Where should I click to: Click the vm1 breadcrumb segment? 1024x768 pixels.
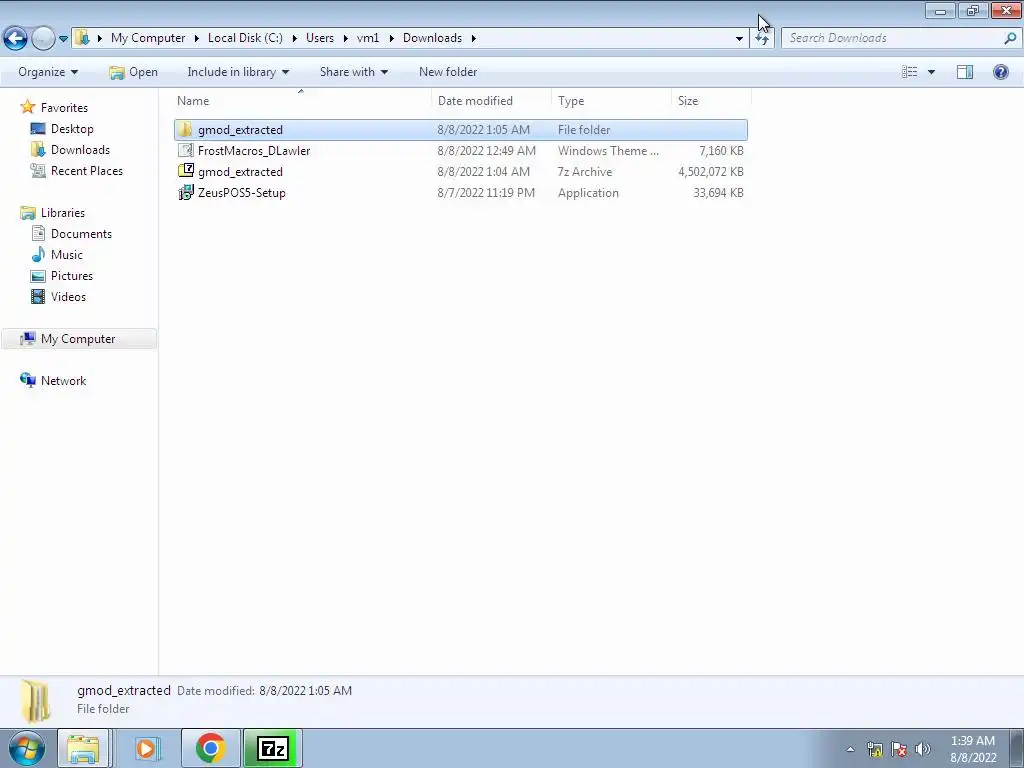(368, 38)
